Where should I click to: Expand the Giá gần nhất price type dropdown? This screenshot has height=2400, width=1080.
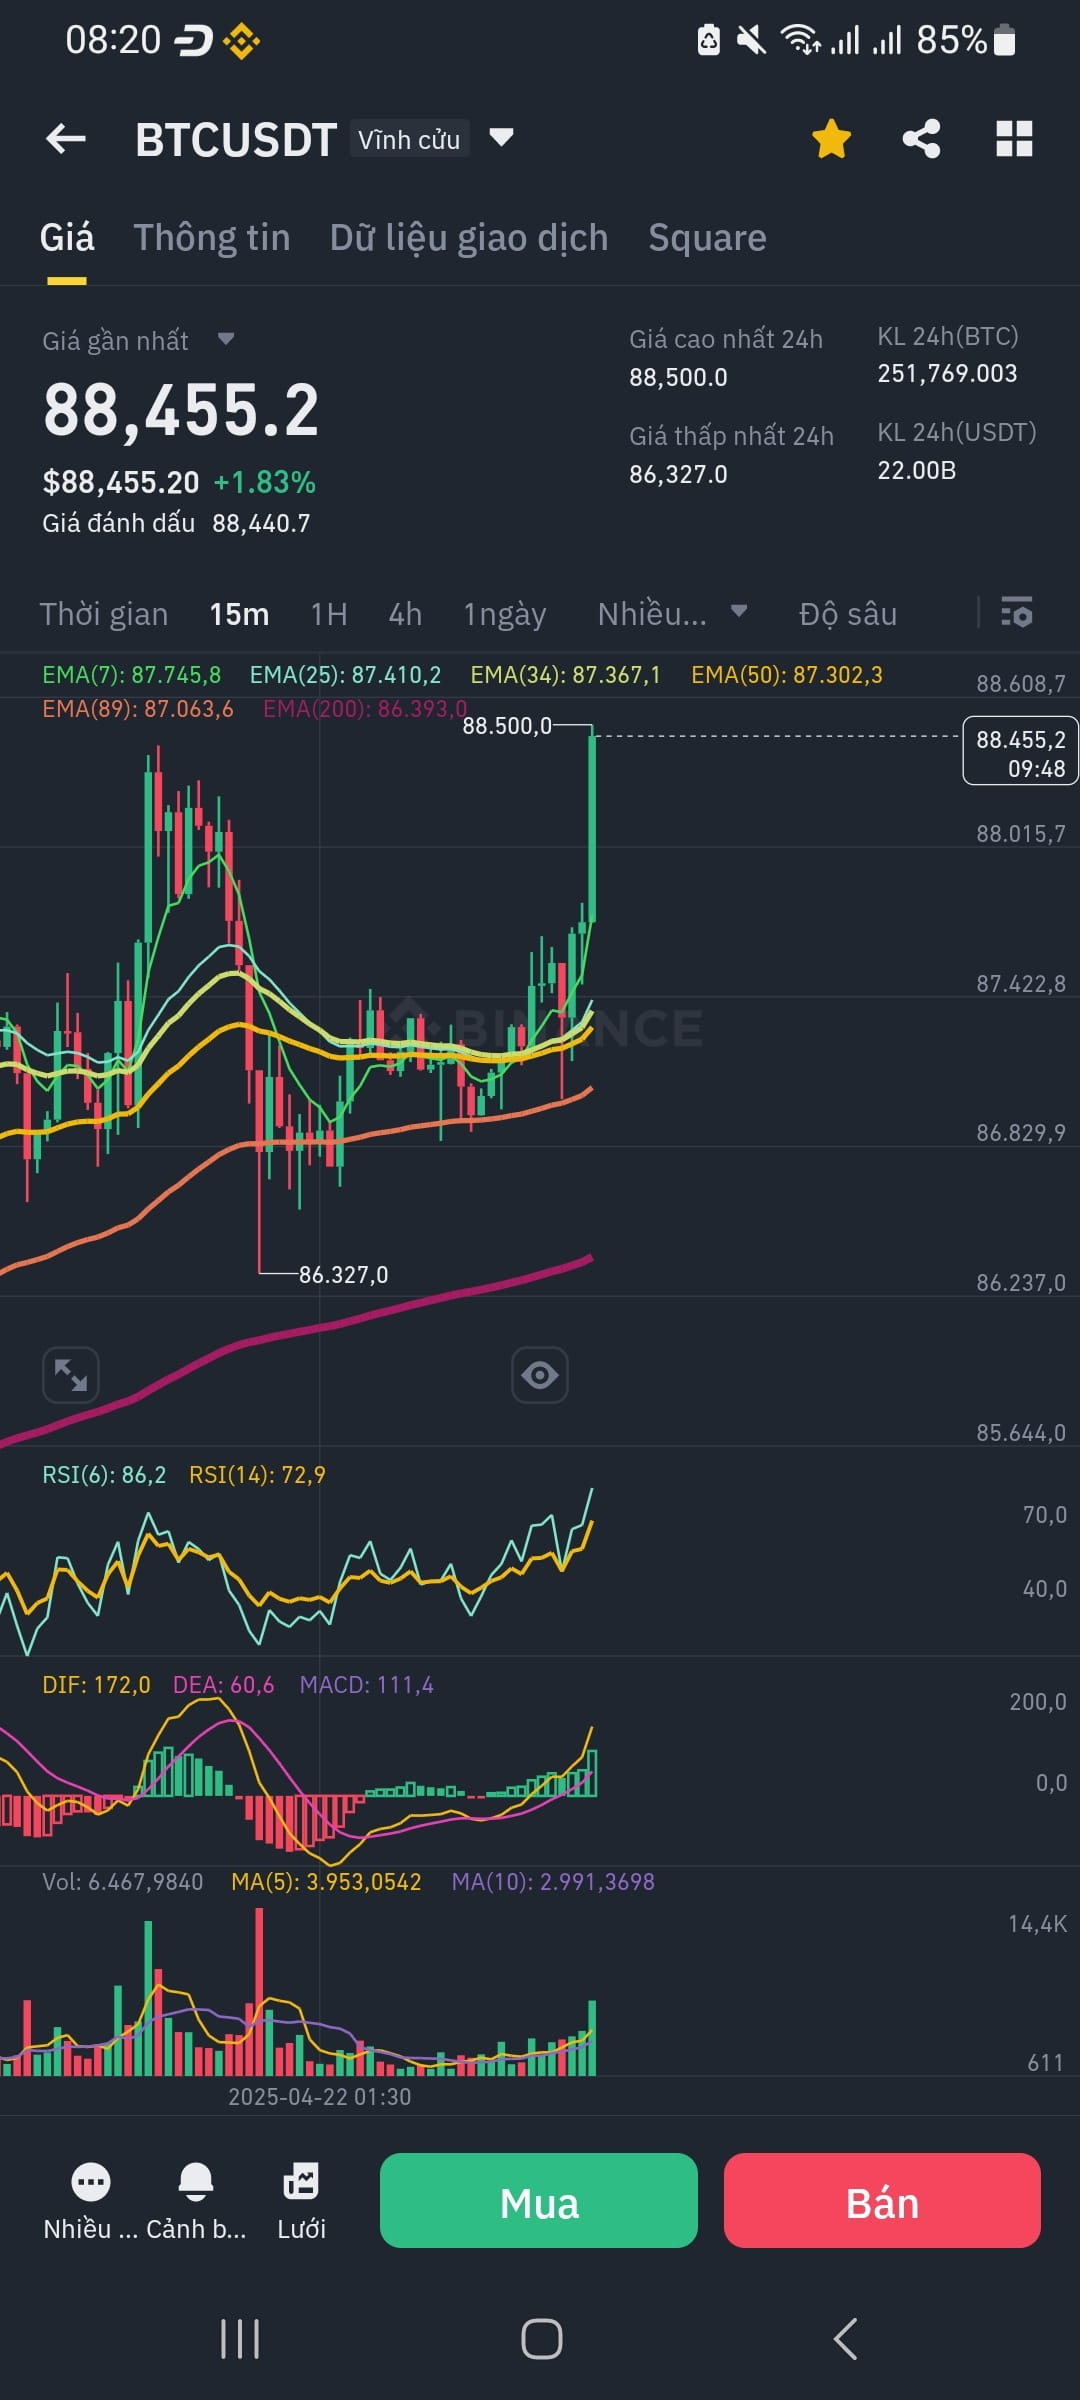point(226,340)
